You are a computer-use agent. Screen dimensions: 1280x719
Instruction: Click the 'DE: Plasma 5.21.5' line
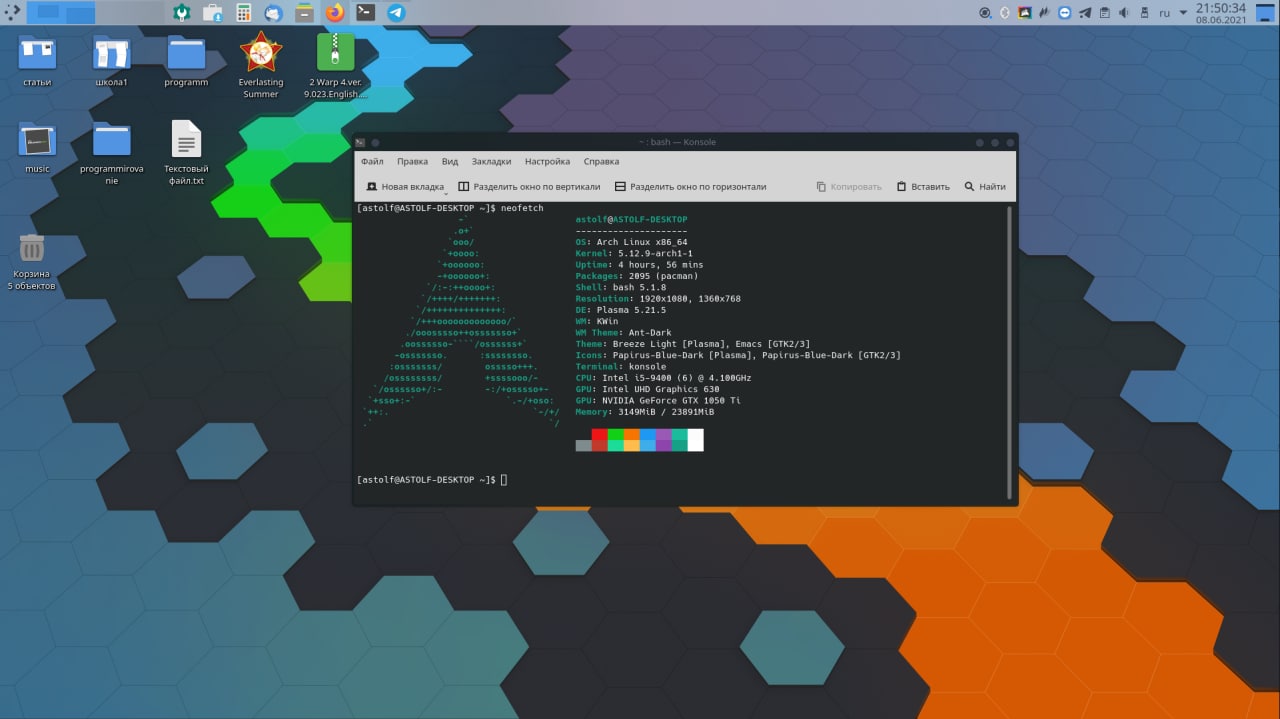click(x=621, y=311)
